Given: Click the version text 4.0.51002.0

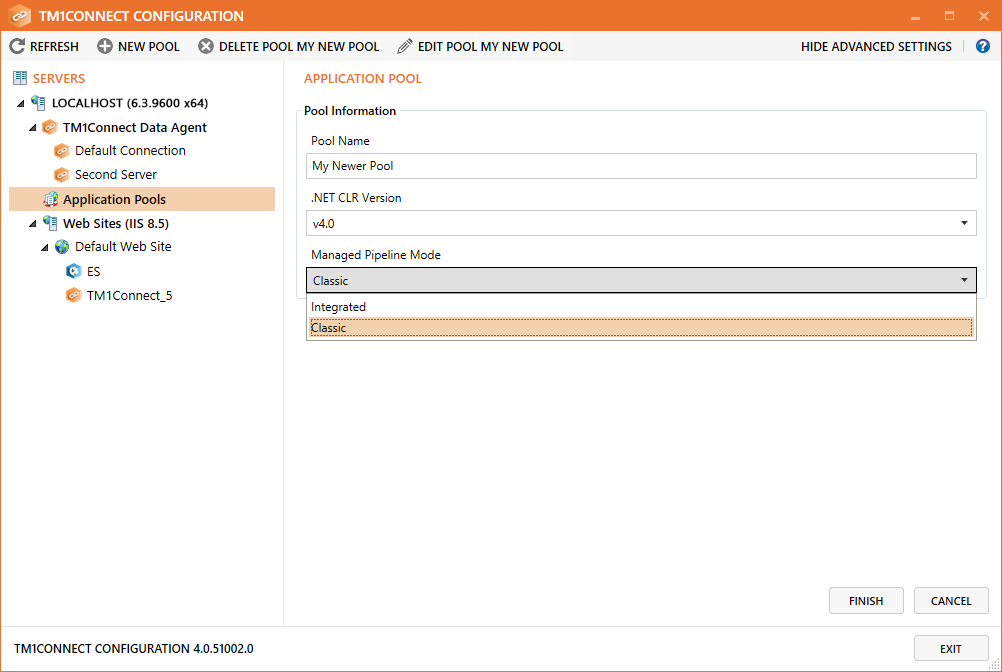Looking at the screenshot, I should pos(223,648).
